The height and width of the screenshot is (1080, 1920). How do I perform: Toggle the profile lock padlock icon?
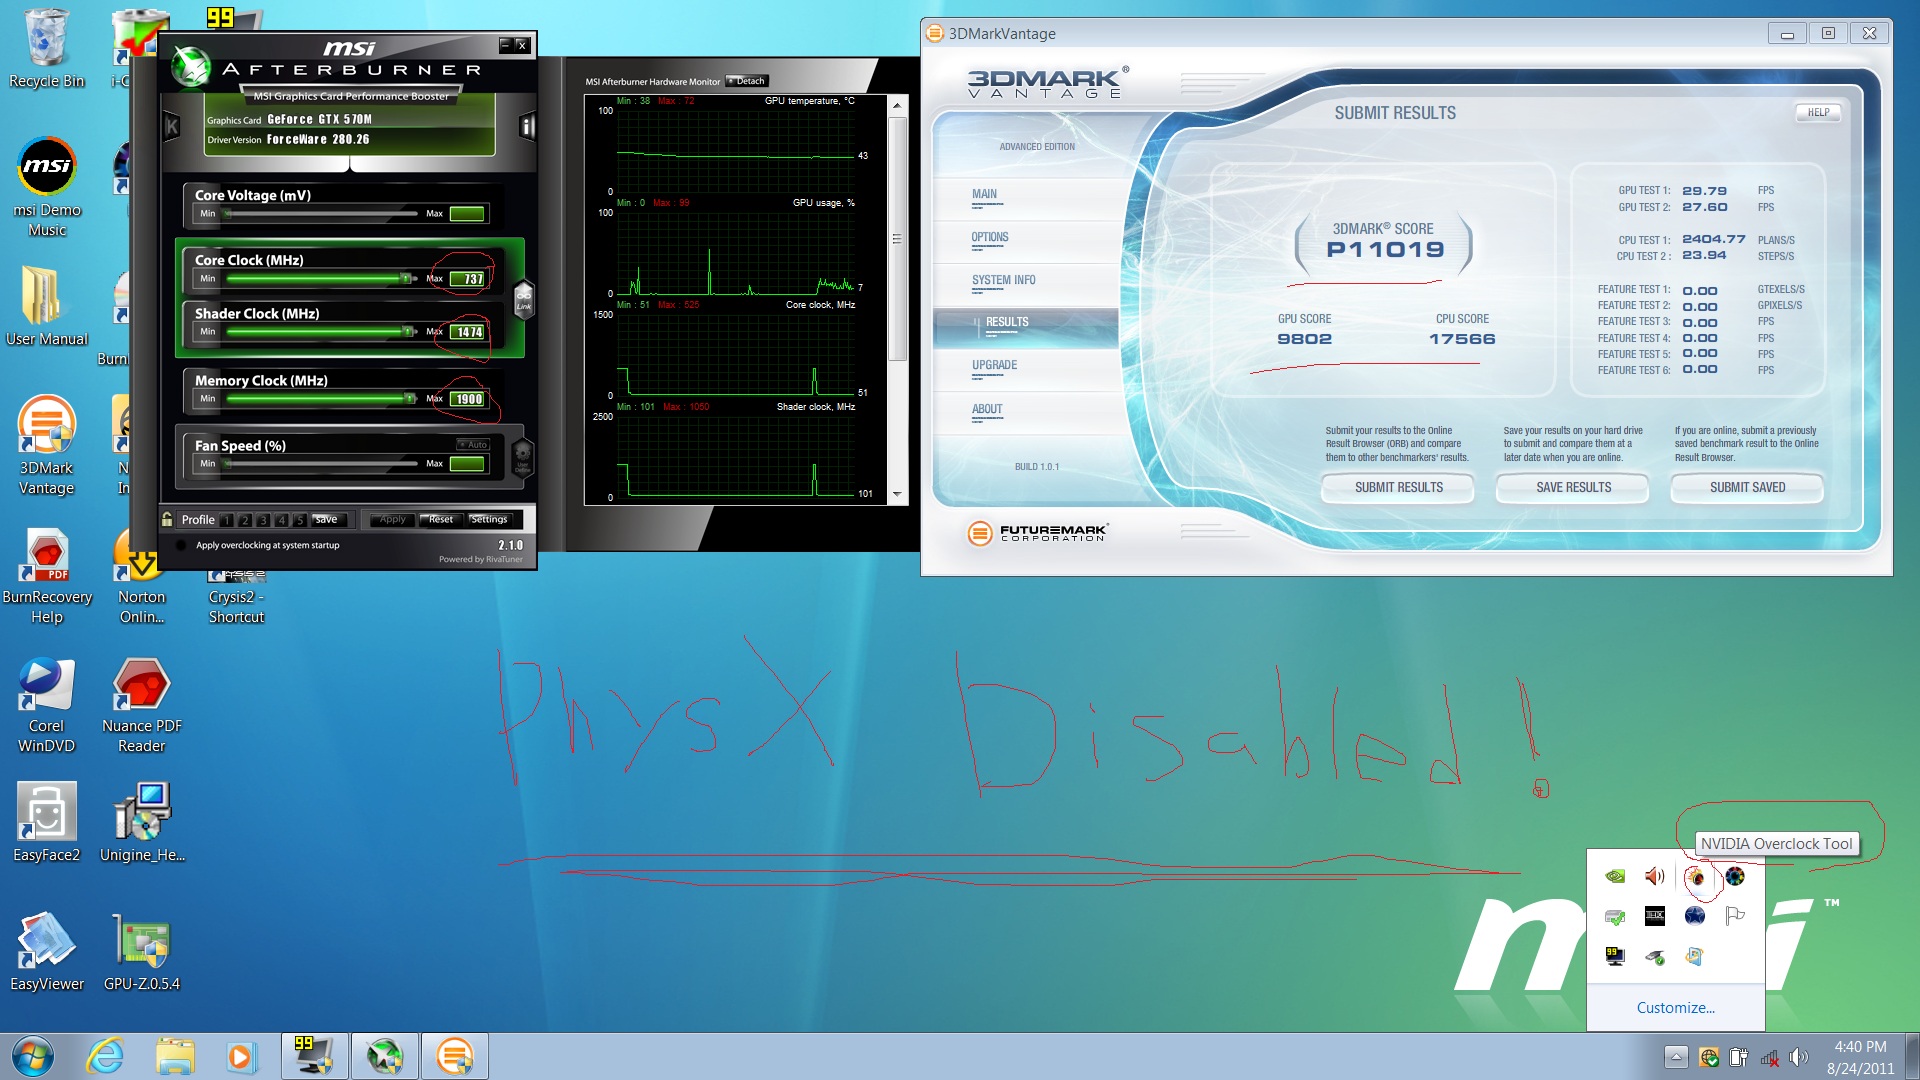click(167, 519)
